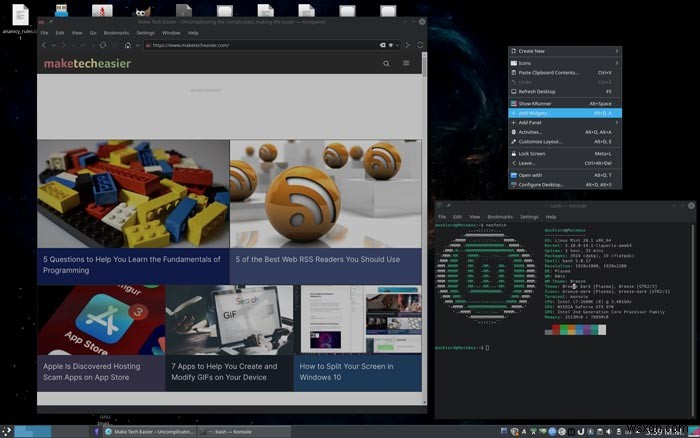700x438 pixels.
Task: Expand the Create New submenu
Action: pyautogui.click(x=565, y=51)
